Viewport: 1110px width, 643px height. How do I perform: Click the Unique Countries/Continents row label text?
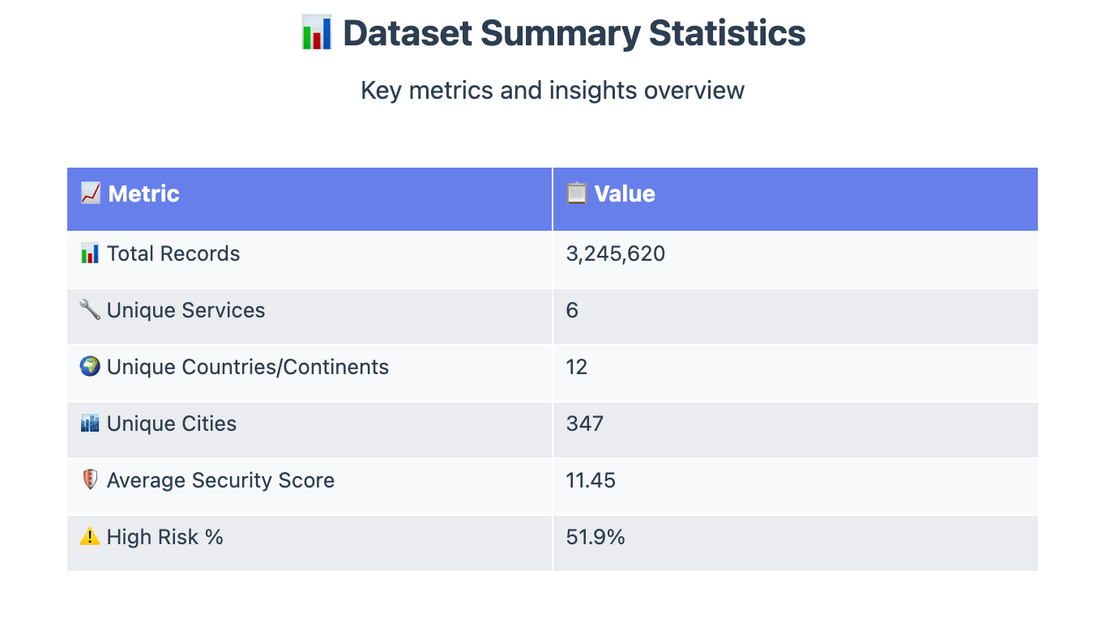pyautogui.click(x=247, y=367)
